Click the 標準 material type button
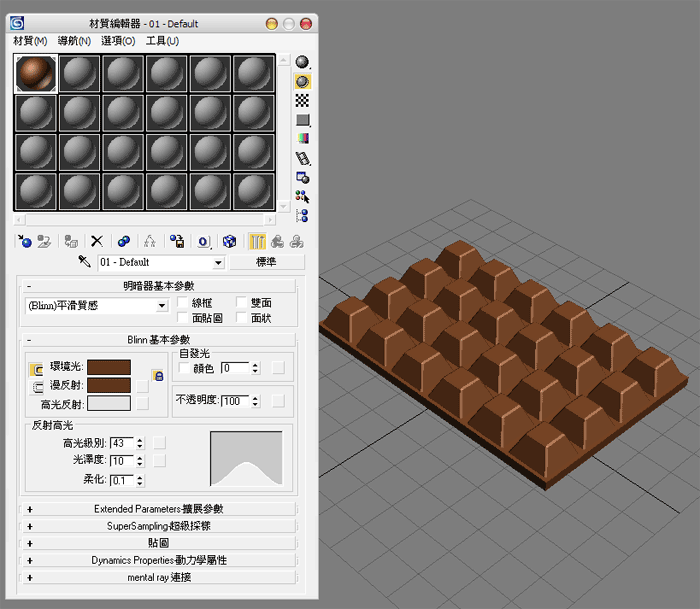The width and height of the screenshot is (700, 609). coord(267,262)
